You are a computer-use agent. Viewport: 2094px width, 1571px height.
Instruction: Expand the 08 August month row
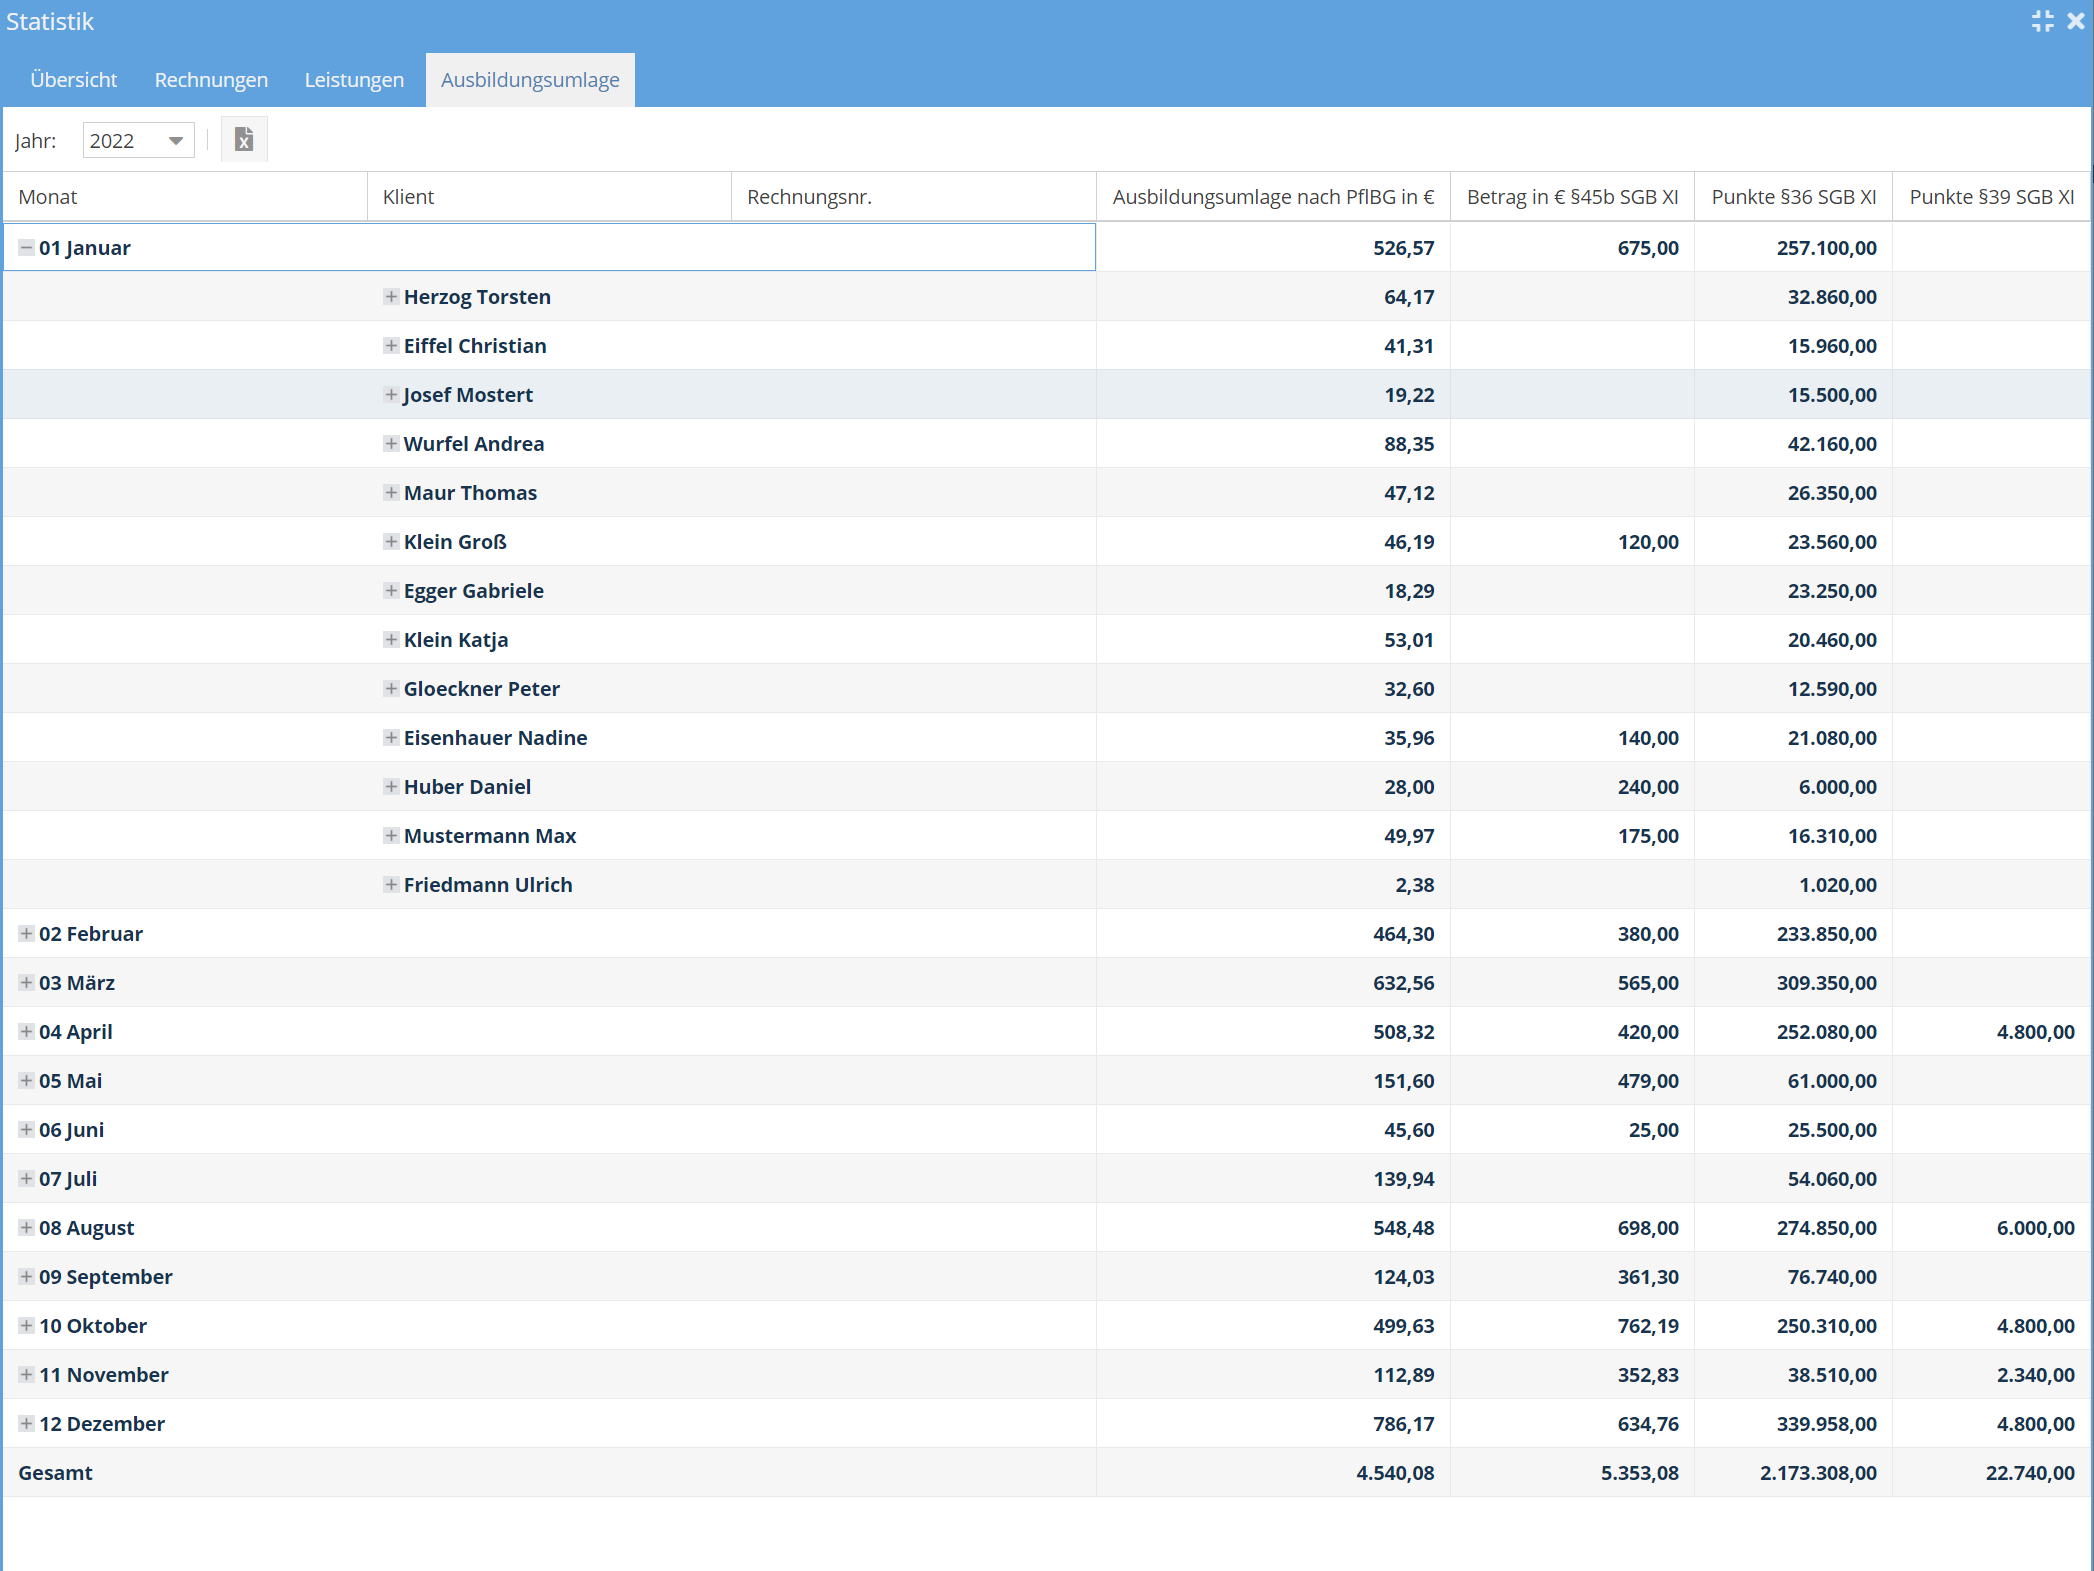pyautogui.click(x=26, y=1228)
